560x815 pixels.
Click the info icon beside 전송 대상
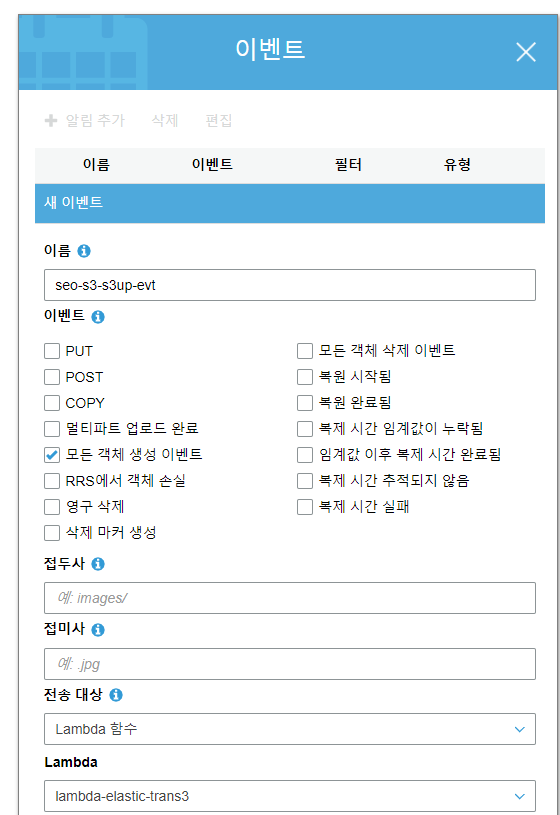pyautogui.click(x=116, y=695)
